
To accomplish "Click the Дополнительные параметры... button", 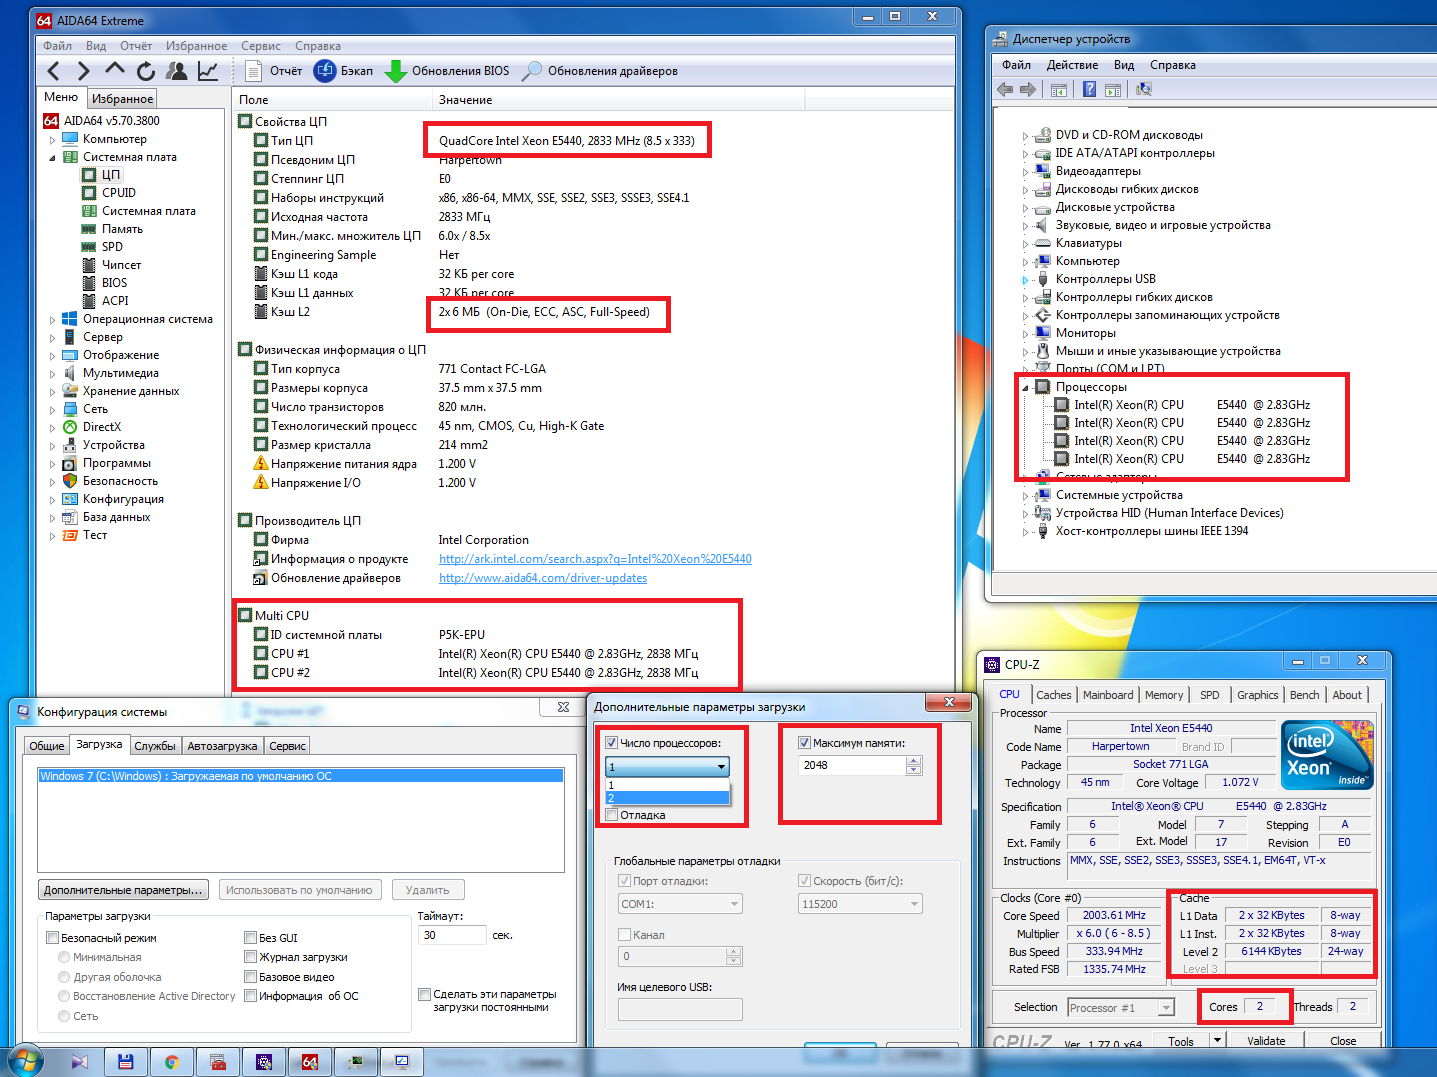I will [x=123, y=890].
